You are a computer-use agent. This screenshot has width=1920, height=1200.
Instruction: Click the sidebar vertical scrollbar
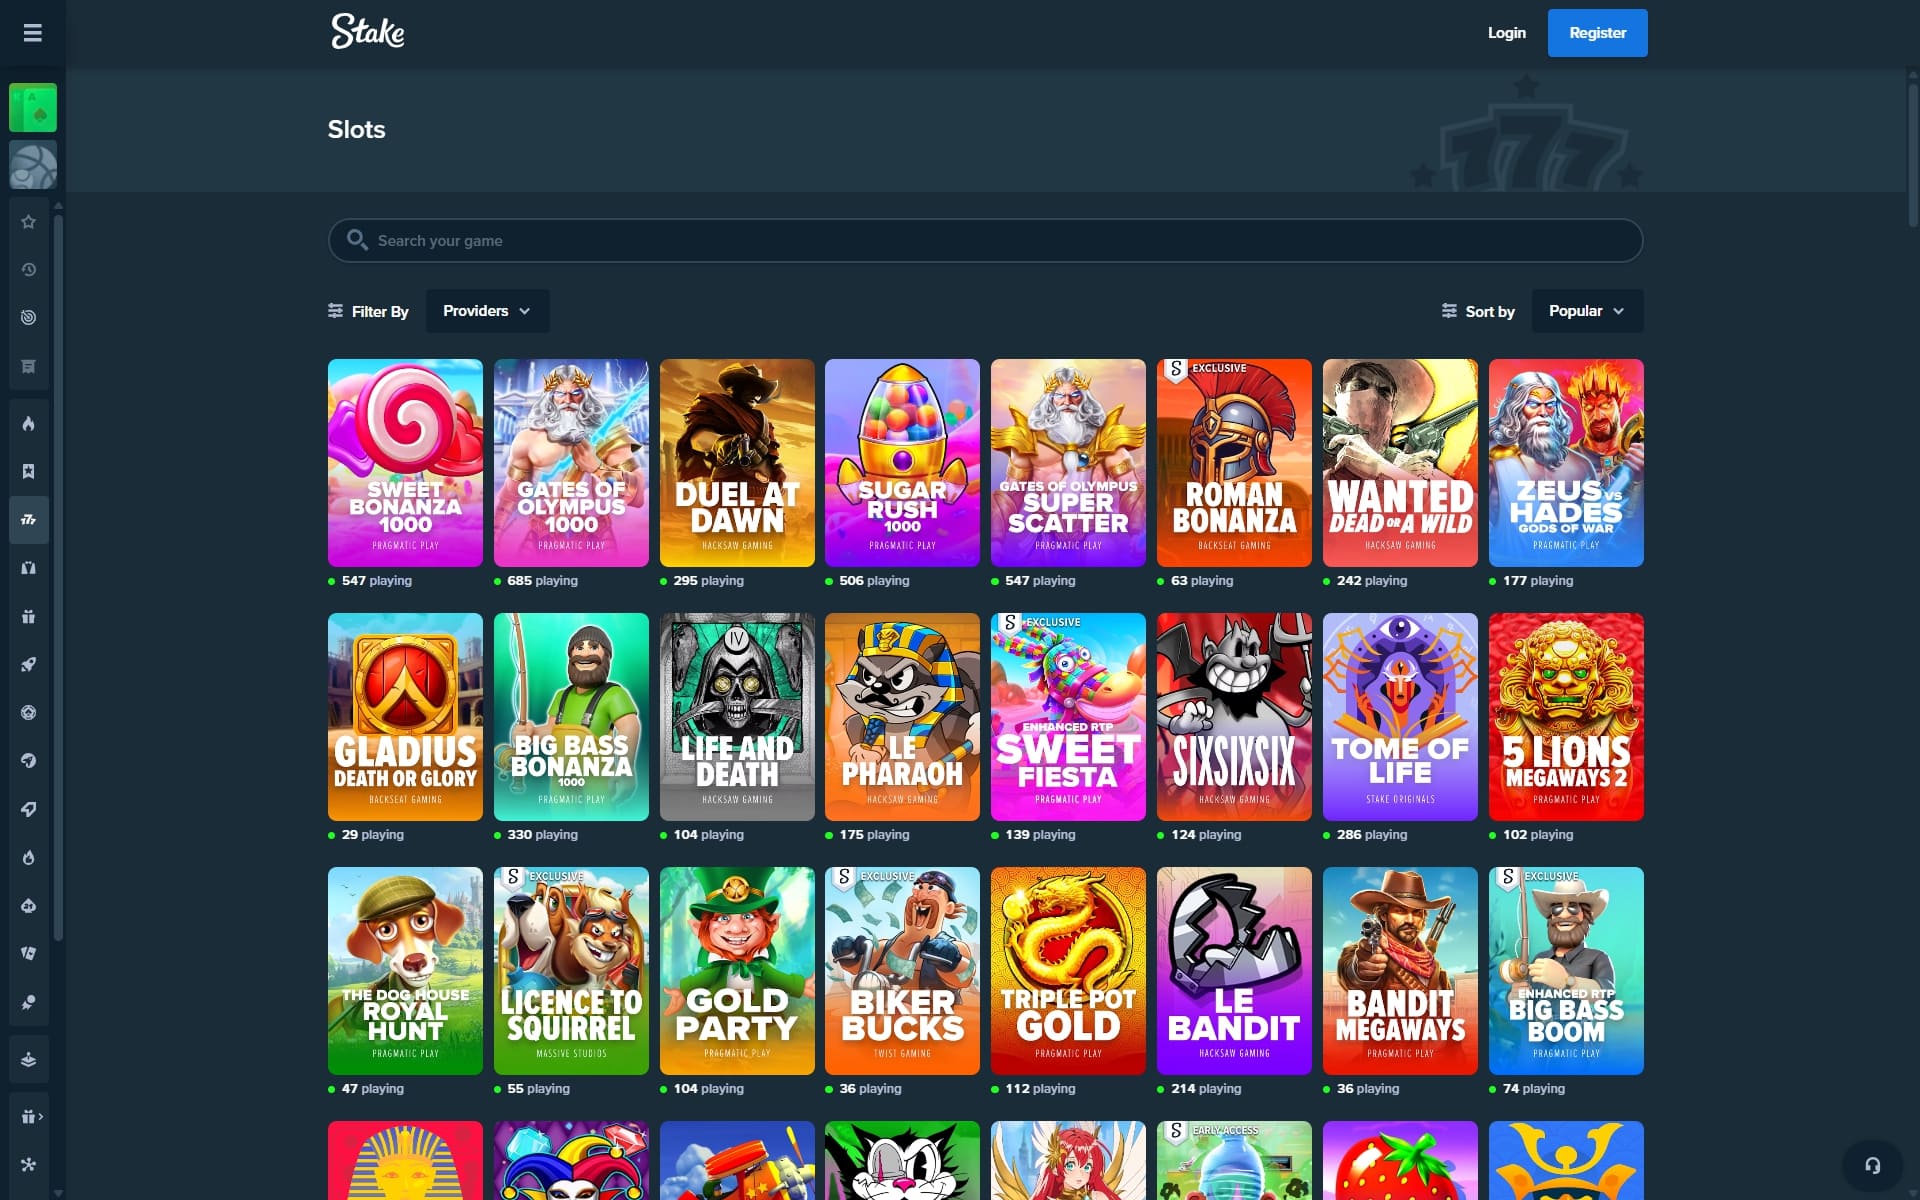point(58,575)
